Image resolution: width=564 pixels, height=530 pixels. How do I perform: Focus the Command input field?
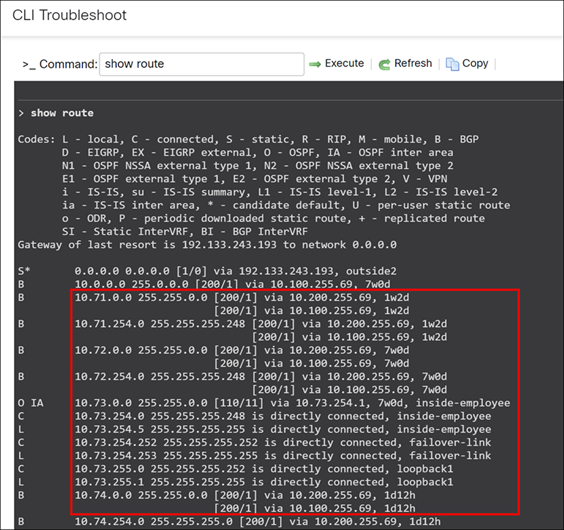(202, 64)
